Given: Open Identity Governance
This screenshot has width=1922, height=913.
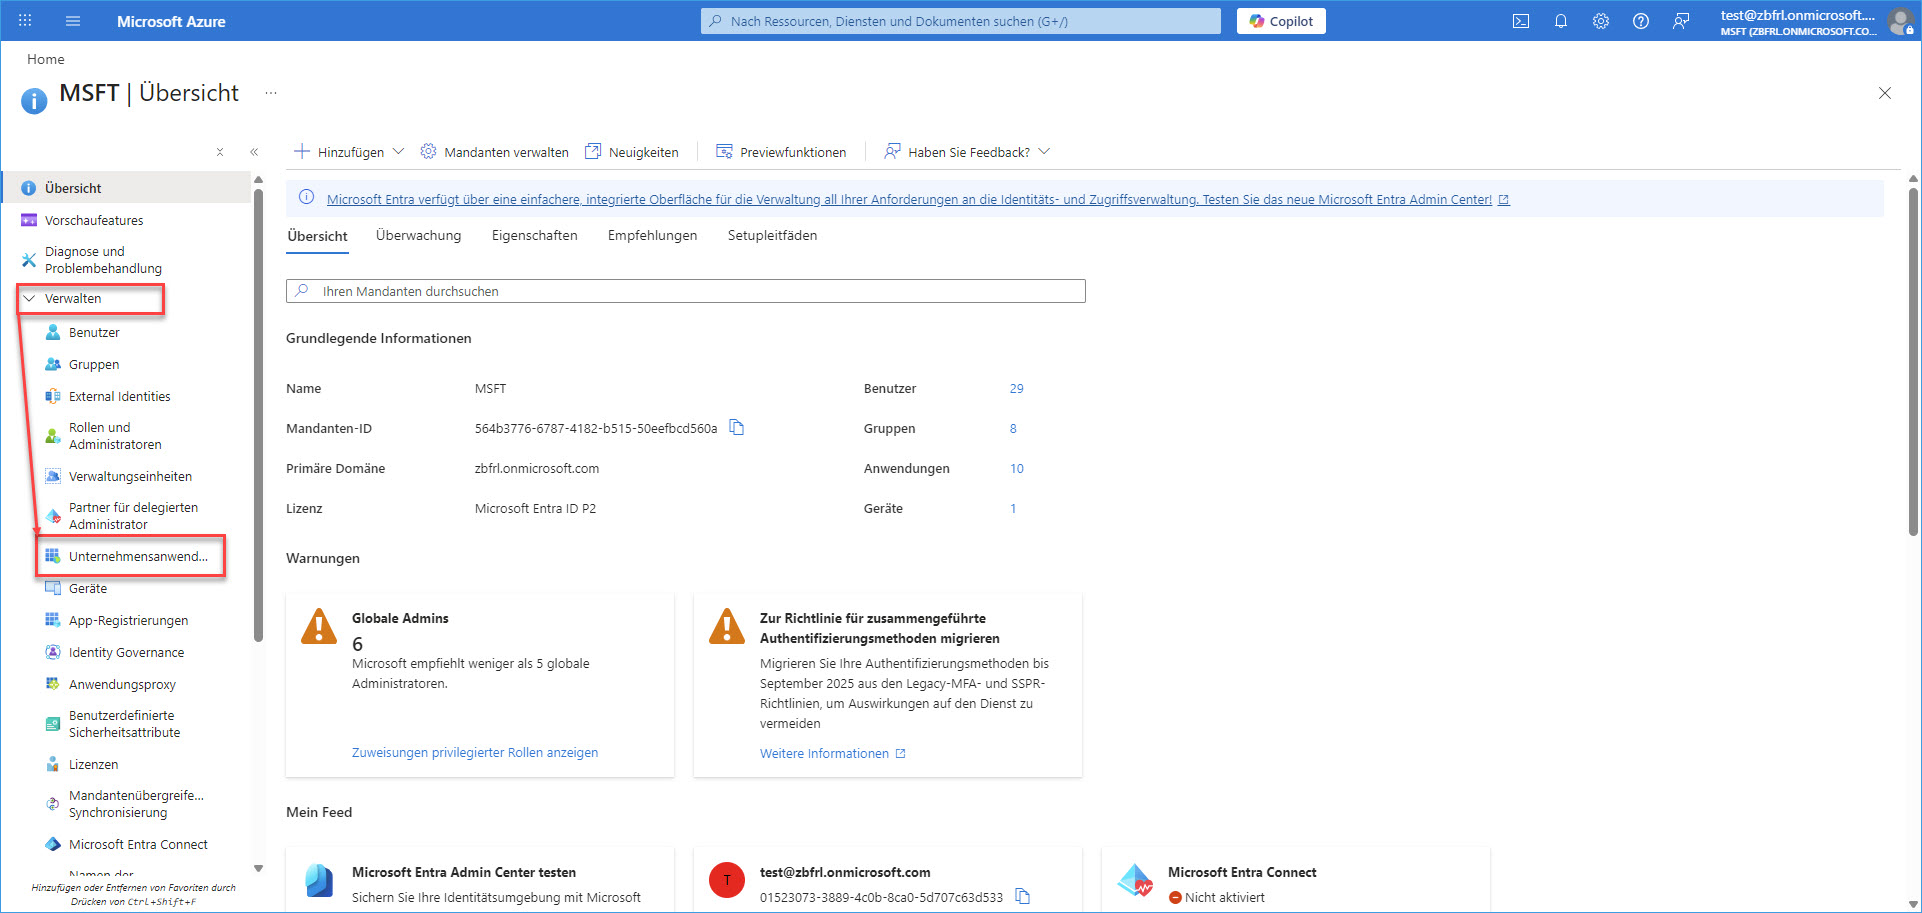Looking at the screenshot, I should click(x=126, y=652).
